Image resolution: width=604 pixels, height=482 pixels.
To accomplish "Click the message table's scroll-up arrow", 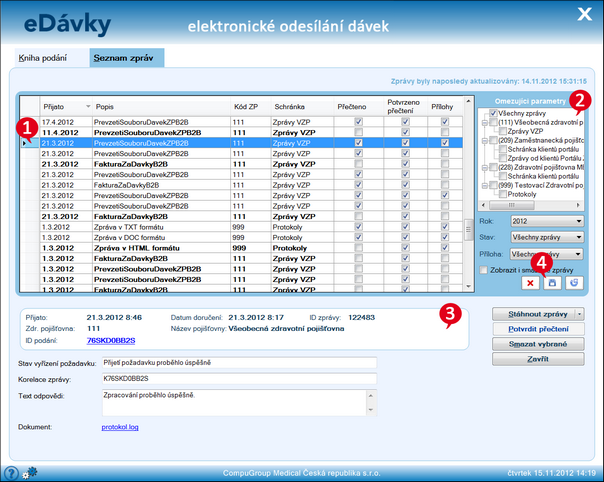I will pyautogui.click(x=468, y=101).
